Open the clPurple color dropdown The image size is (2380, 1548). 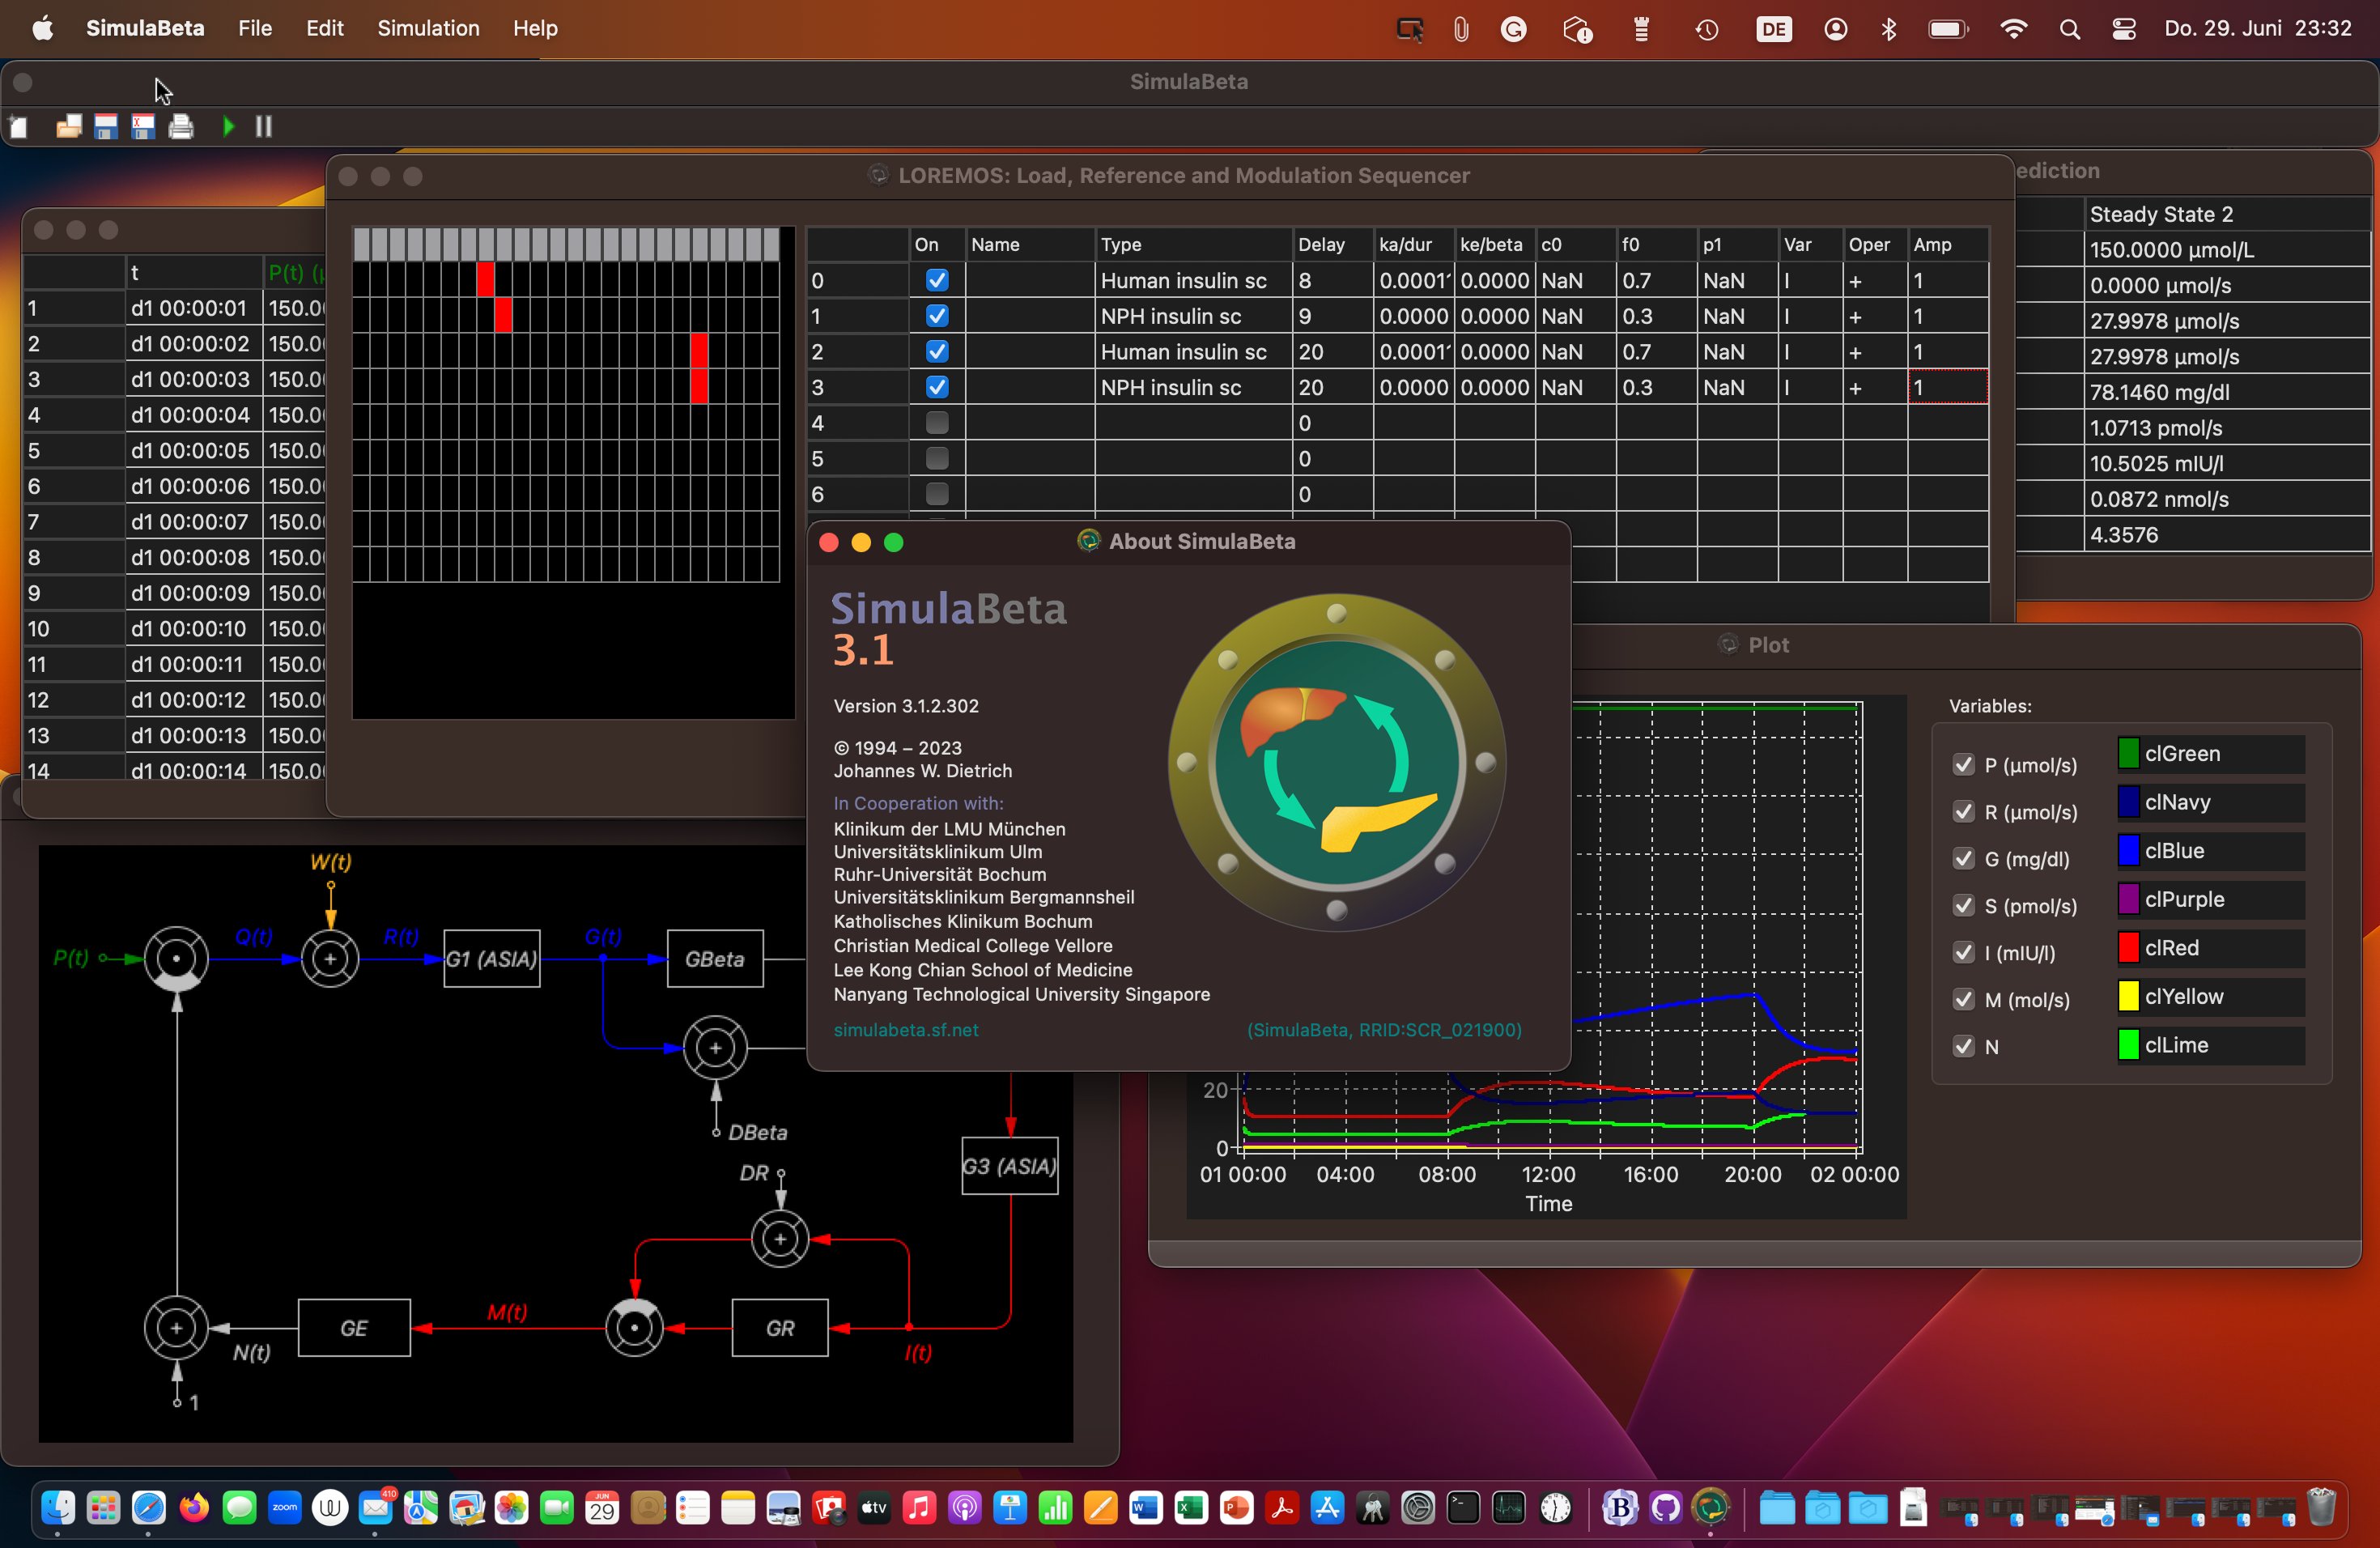pos(2210,900)
